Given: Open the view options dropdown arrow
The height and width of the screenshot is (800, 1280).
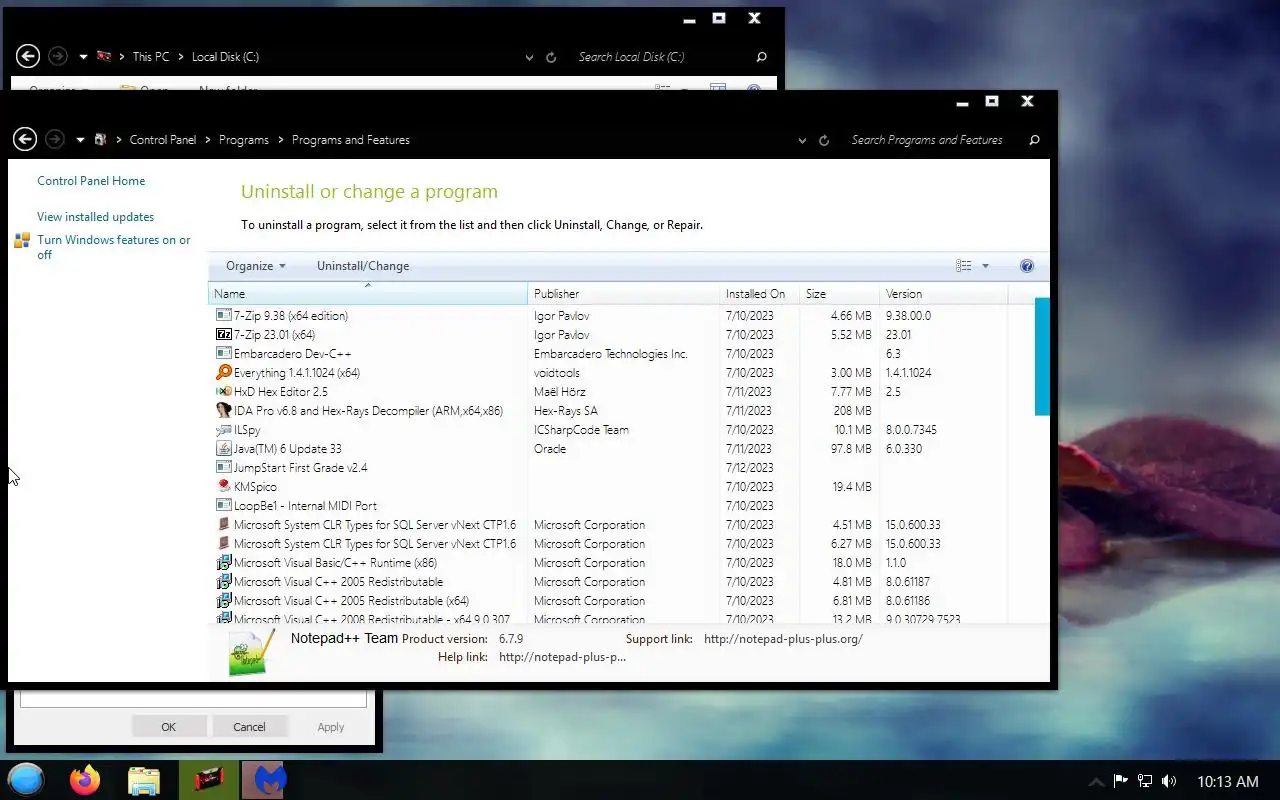Looking at the screenshot, I should point(985,266).
